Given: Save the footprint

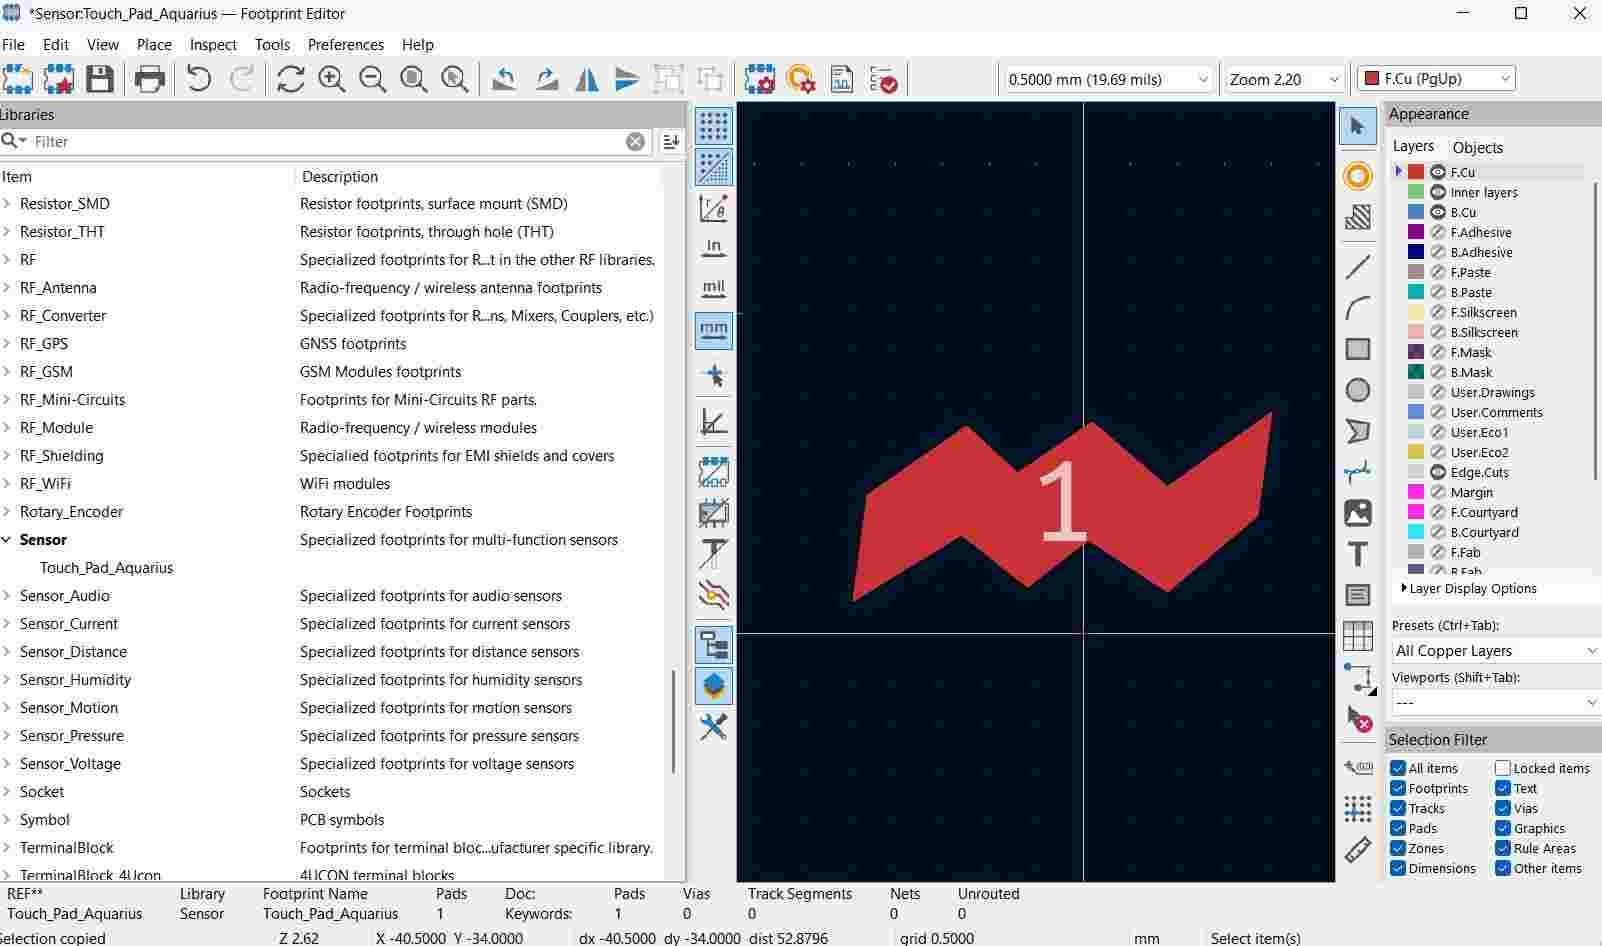Looking at the screenshot, I should coord(100,79).
